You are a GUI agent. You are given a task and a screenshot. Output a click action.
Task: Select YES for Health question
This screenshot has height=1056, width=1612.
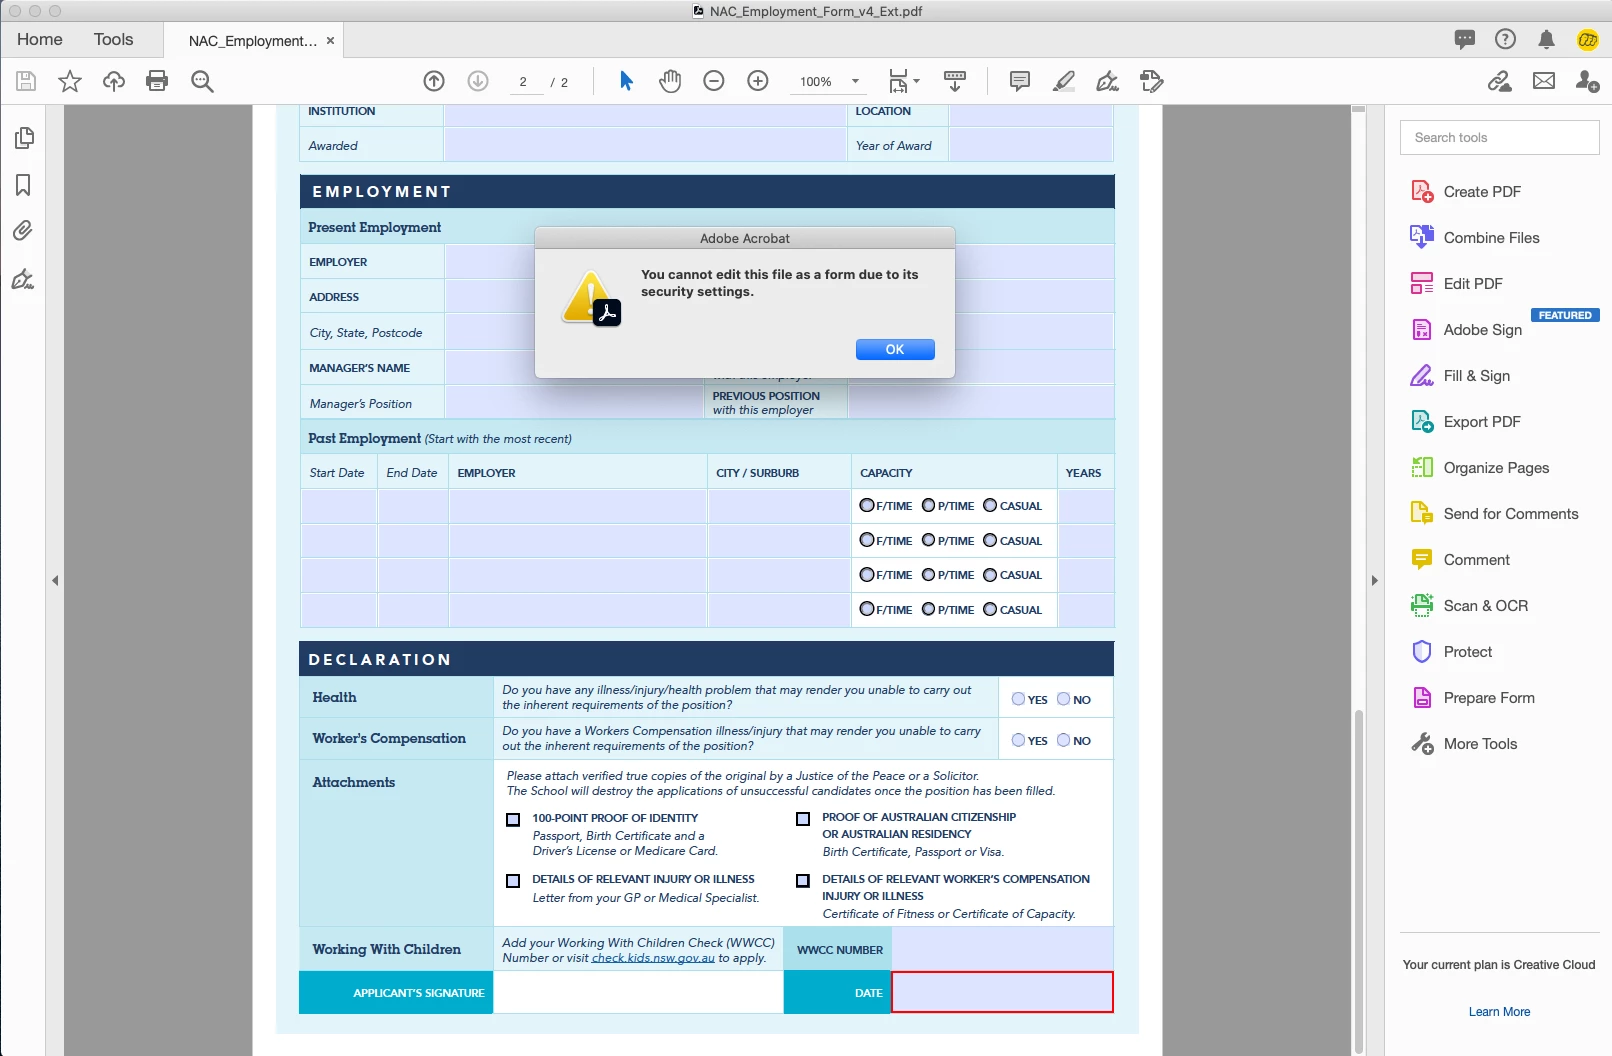click(x=1018, y=699)
